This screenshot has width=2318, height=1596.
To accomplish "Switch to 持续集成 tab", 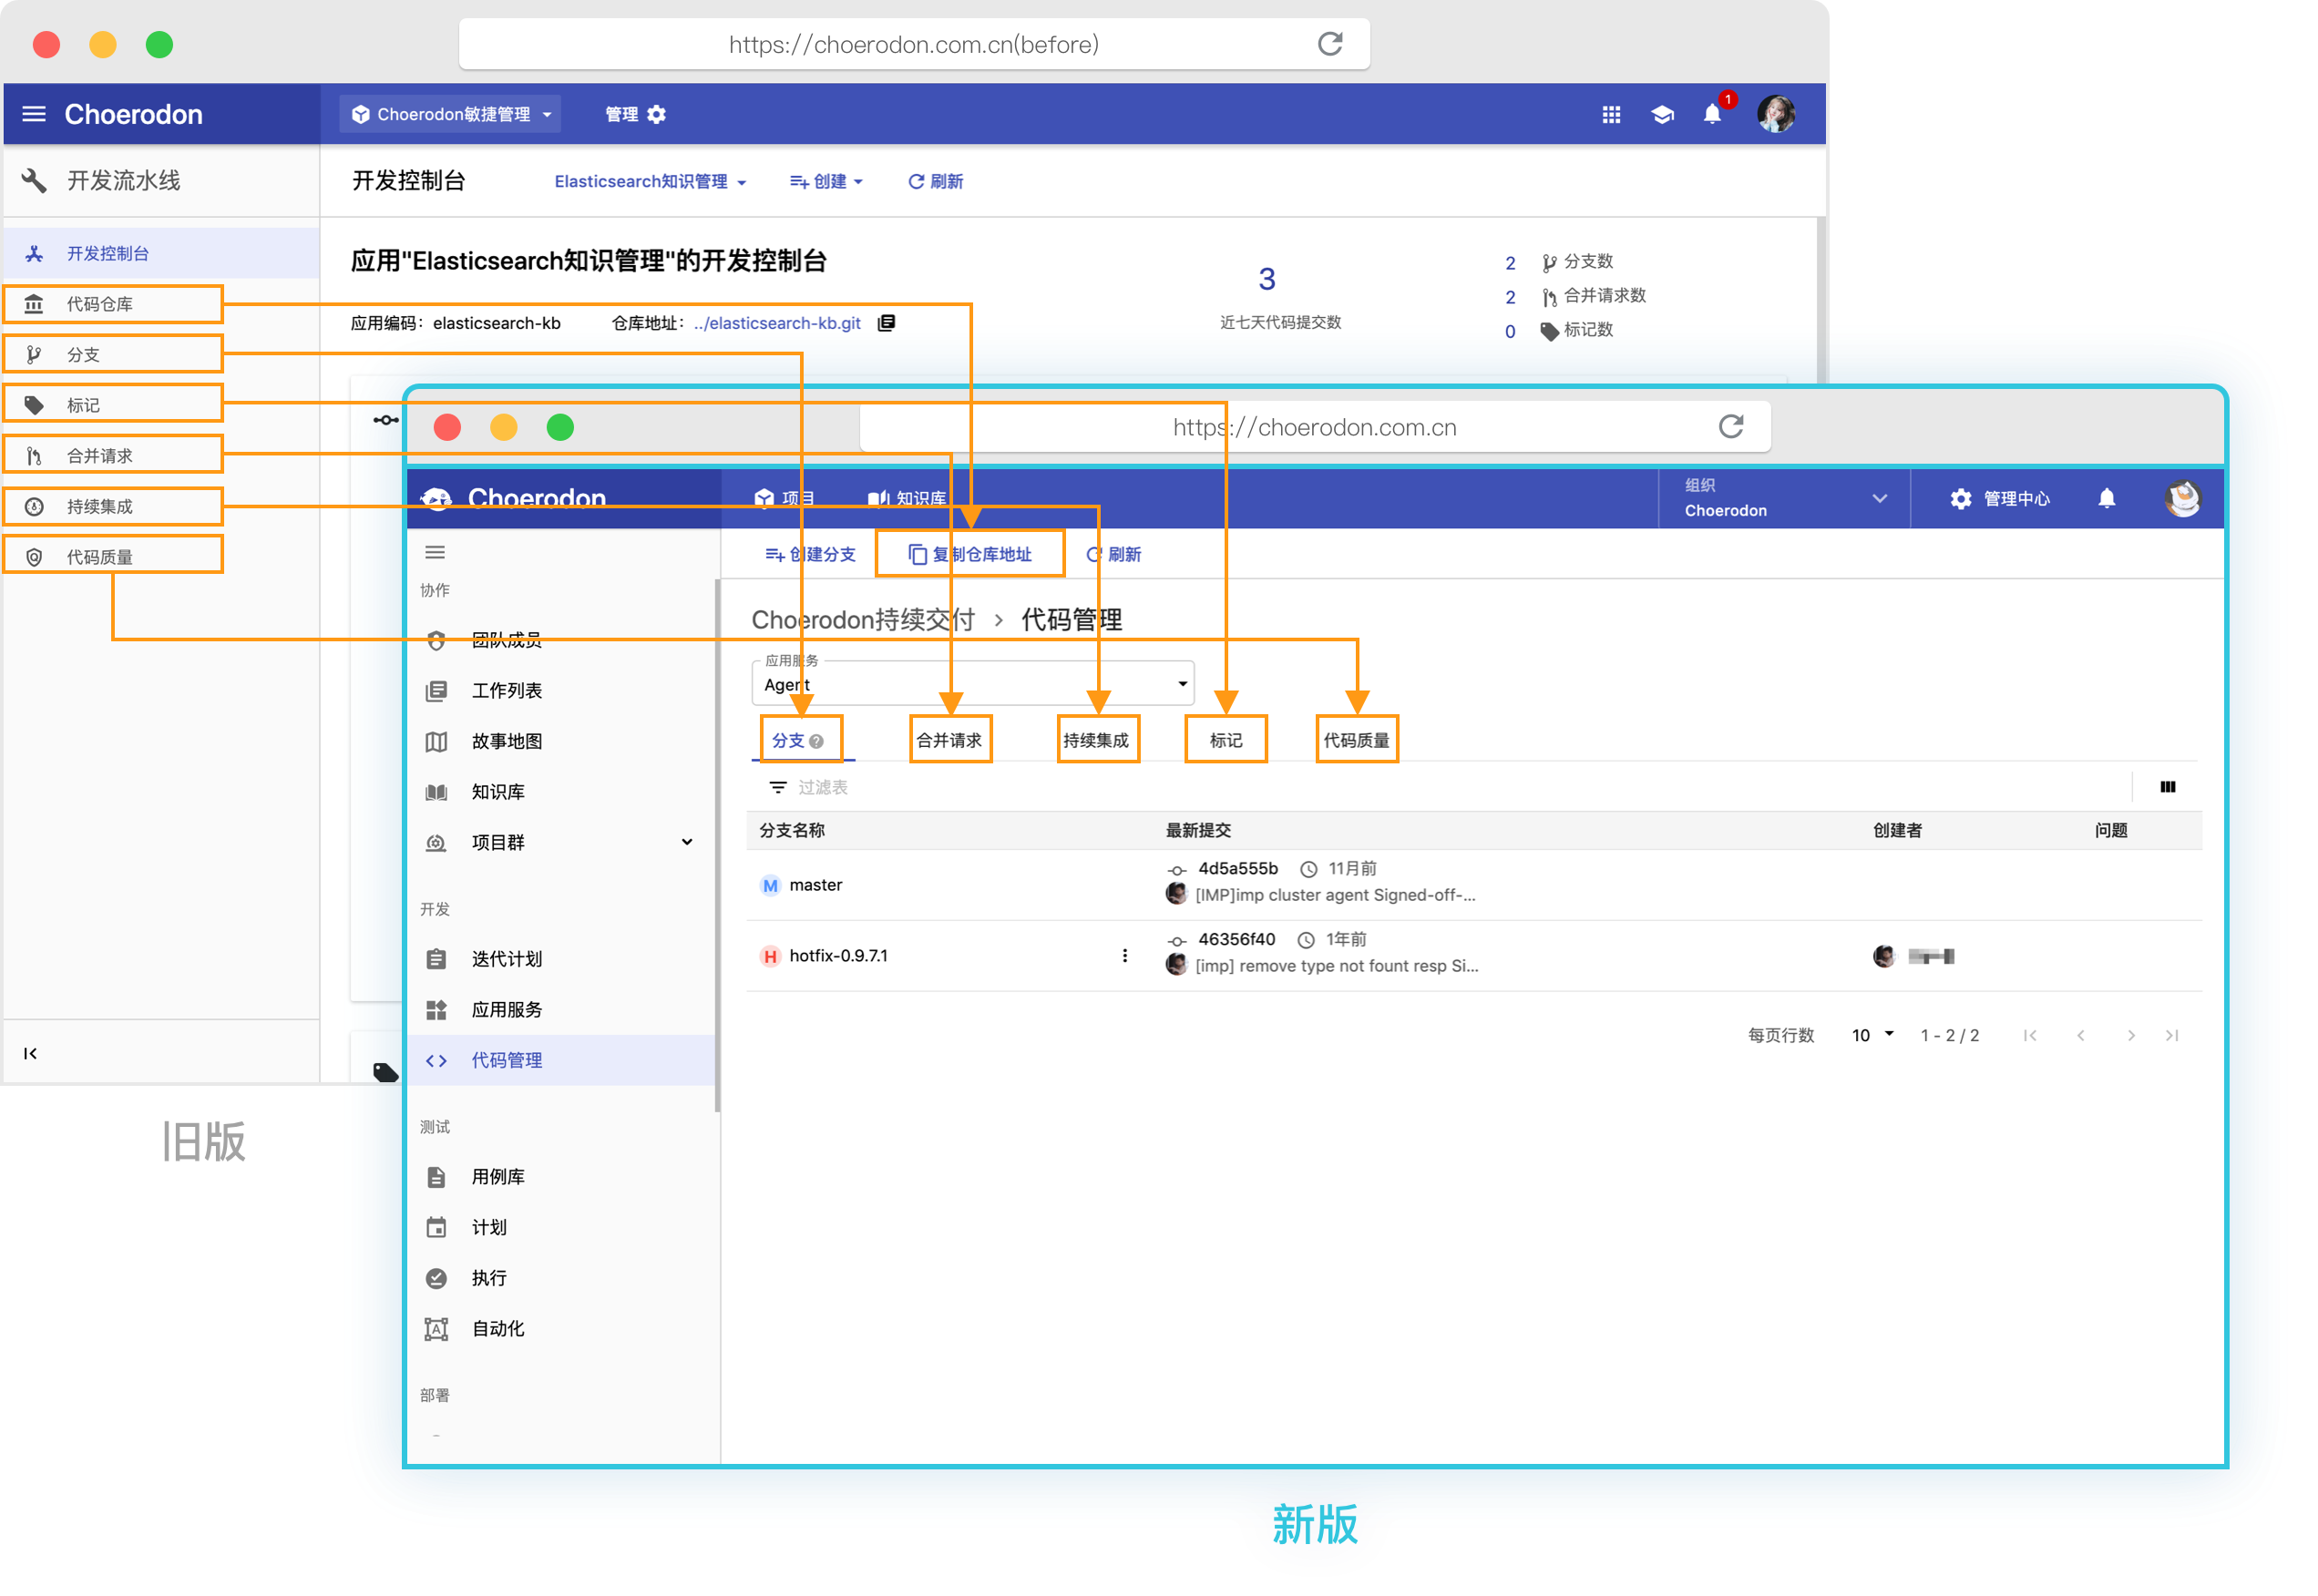I will (1097, 740).
